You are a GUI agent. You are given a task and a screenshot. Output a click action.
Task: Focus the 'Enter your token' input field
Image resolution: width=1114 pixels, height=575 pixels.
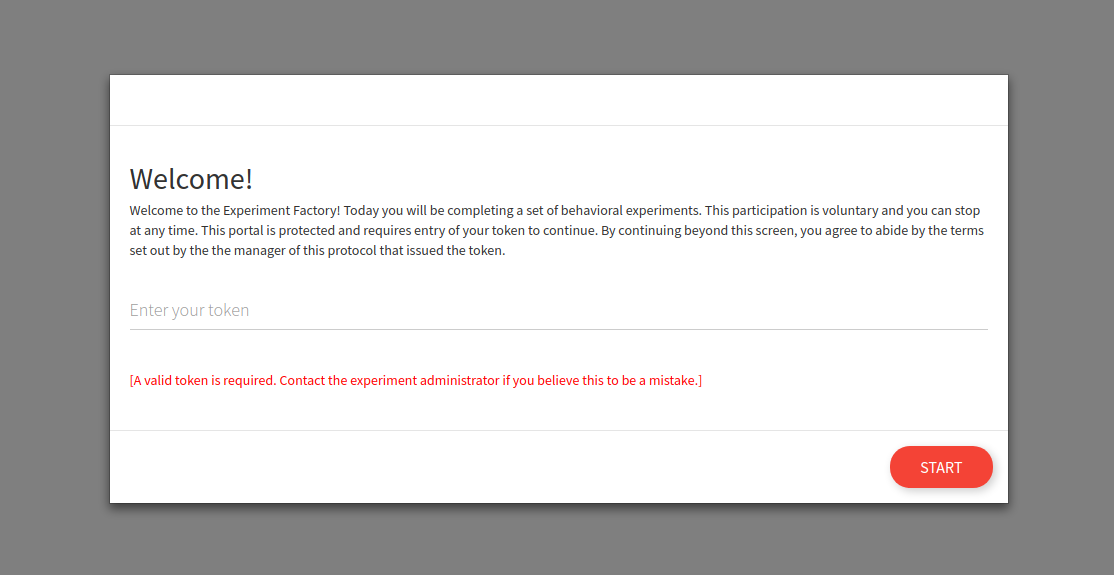558,311
